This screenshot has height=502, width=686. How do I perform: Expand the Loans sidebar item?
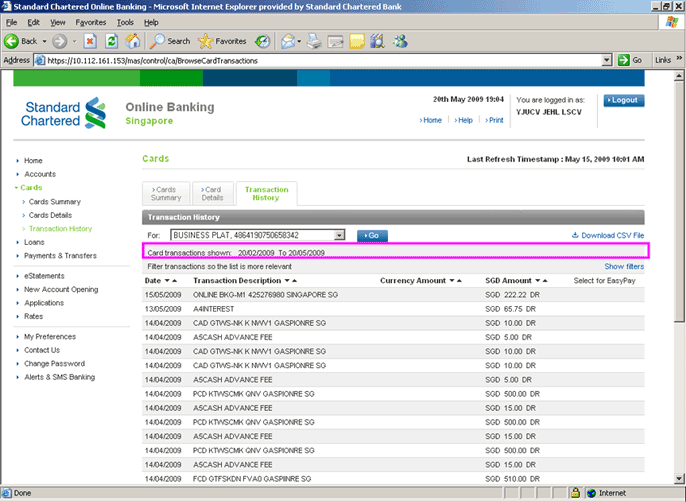click(x=17, y=242)
